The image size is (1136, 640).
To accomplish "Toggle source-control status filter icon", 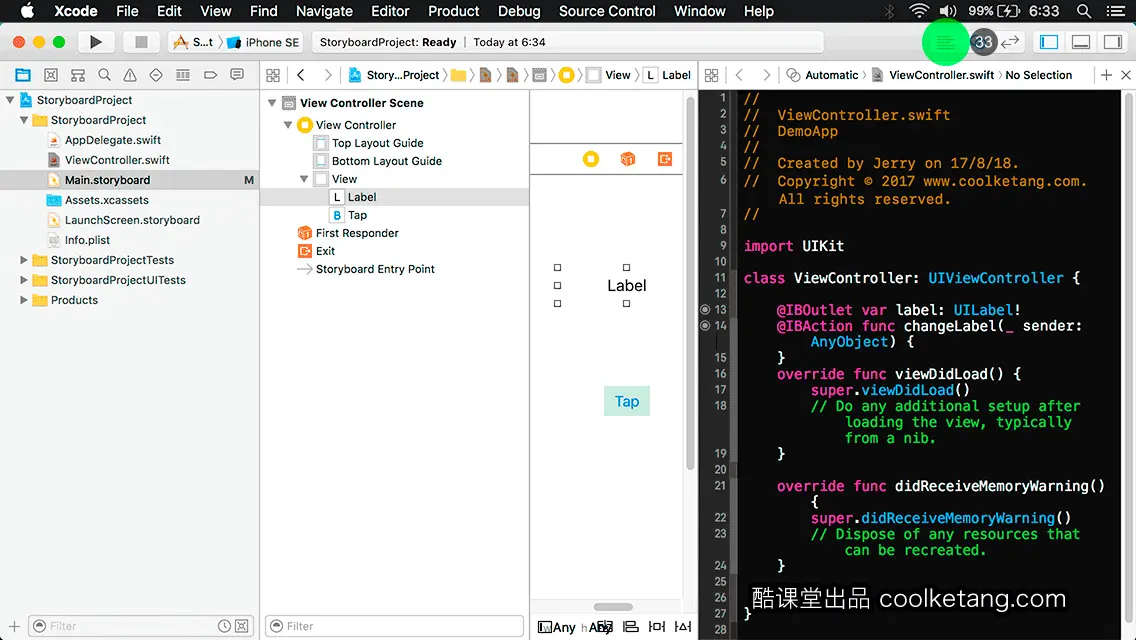I will point(242,626).
